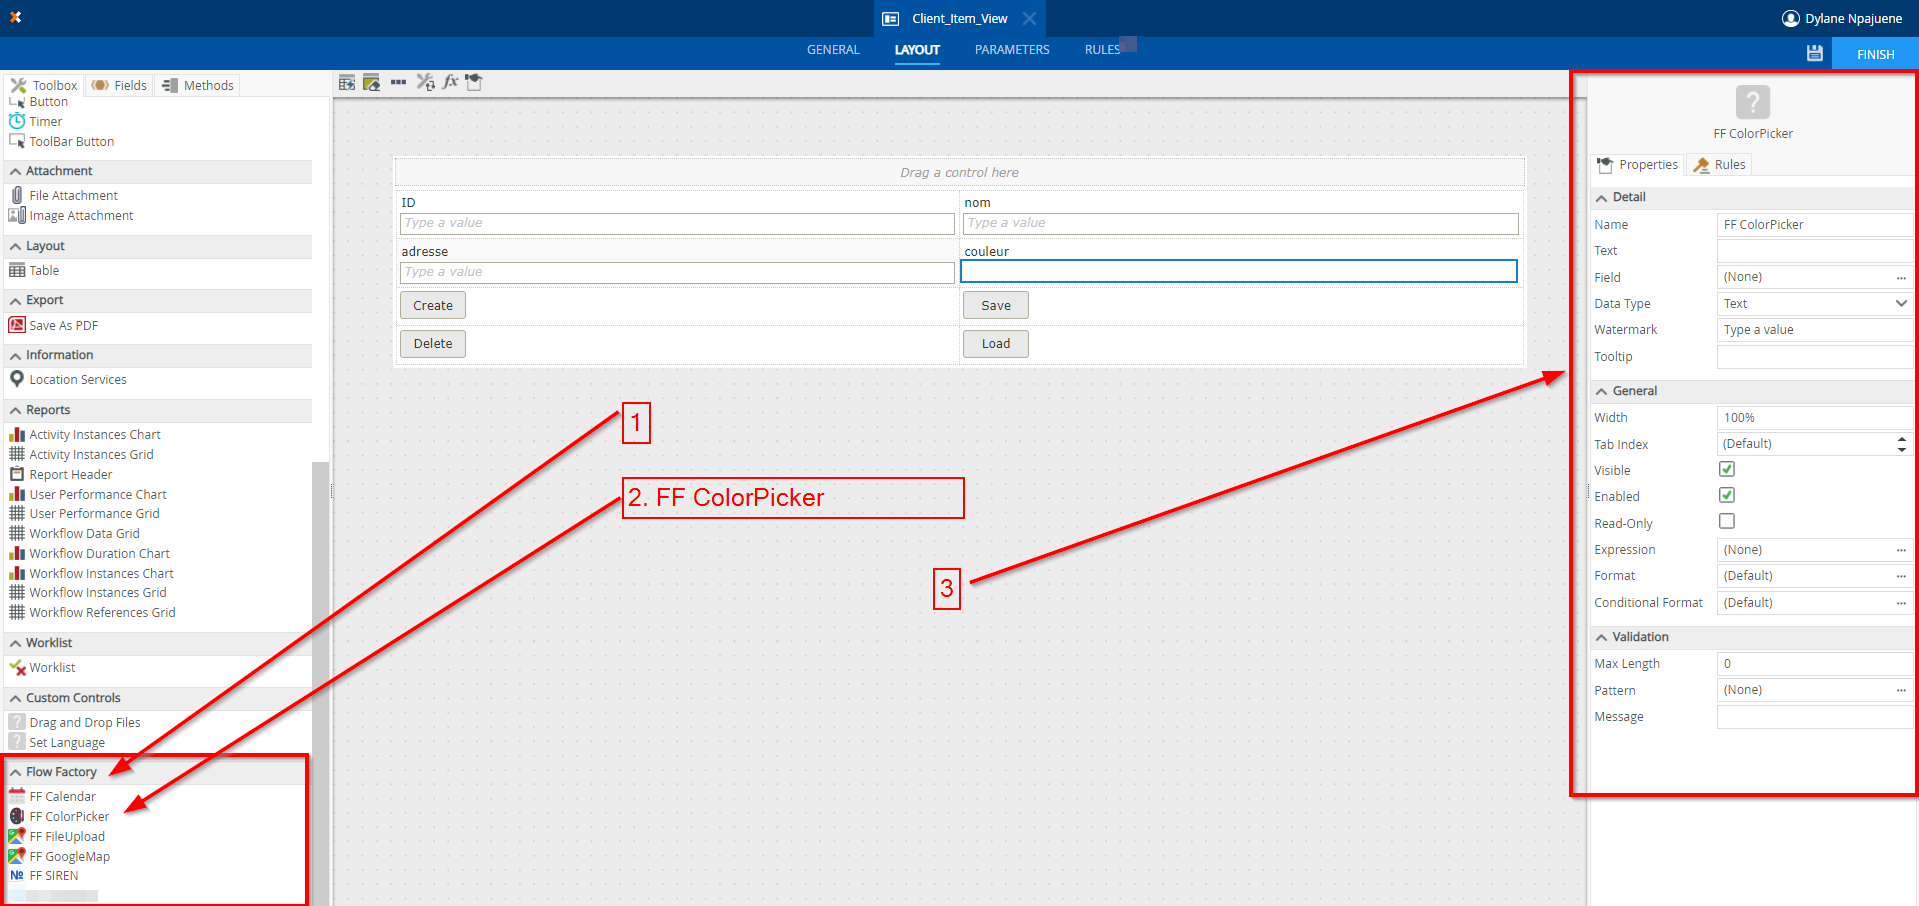1919x906 pixels.
Task: Click the save disk icon near Finish
Action: point(1814,54)
